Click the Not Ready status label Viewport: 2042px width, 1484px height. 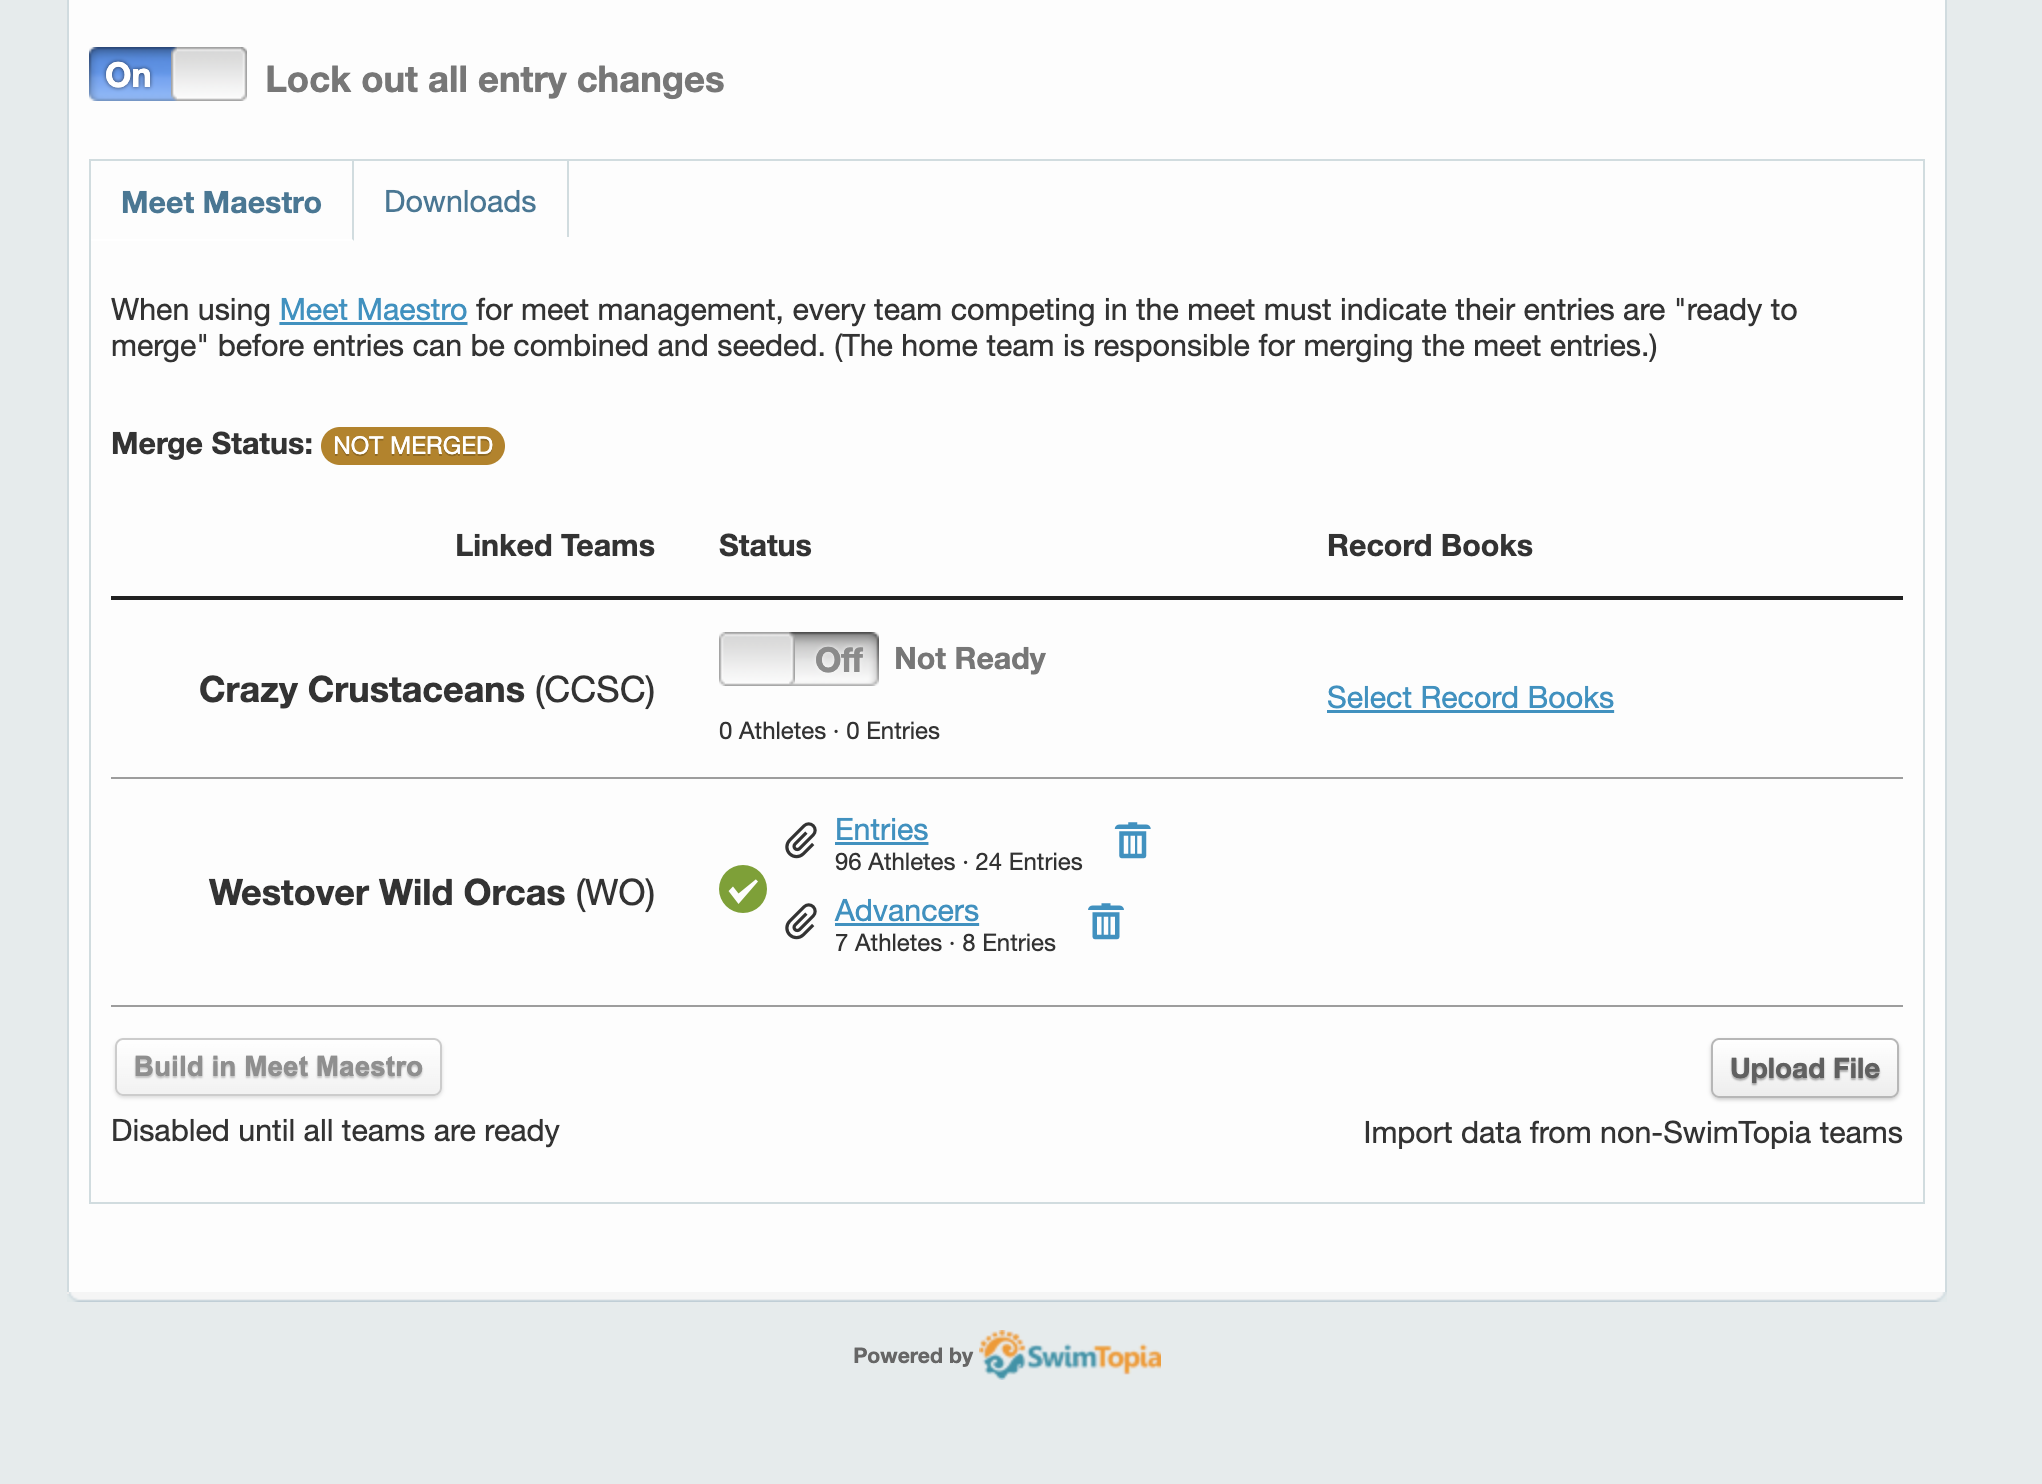point(969,658)
